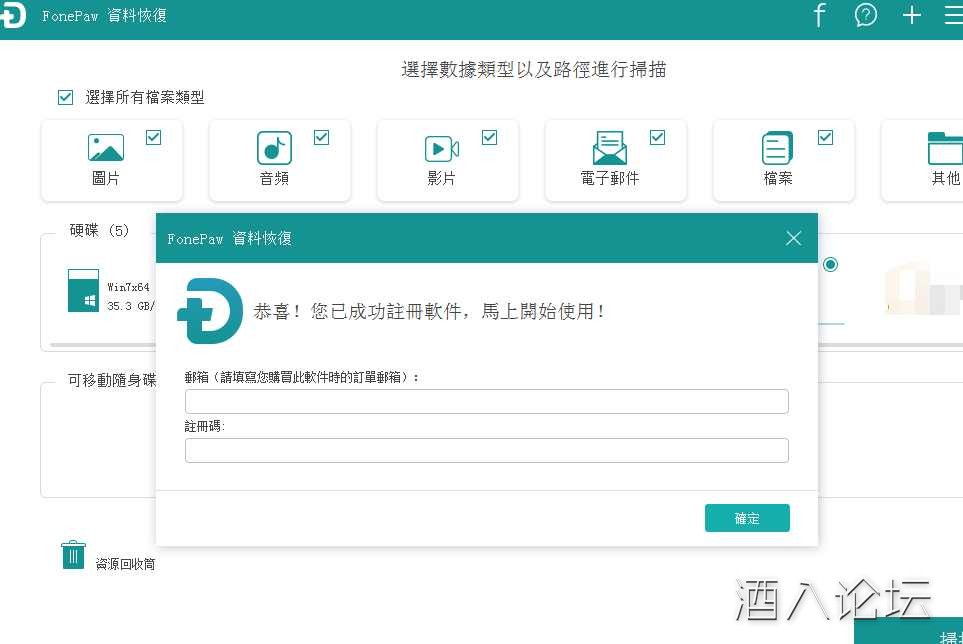
Task: Choose the Win7x64 drive icon
Action: [83, 290]
